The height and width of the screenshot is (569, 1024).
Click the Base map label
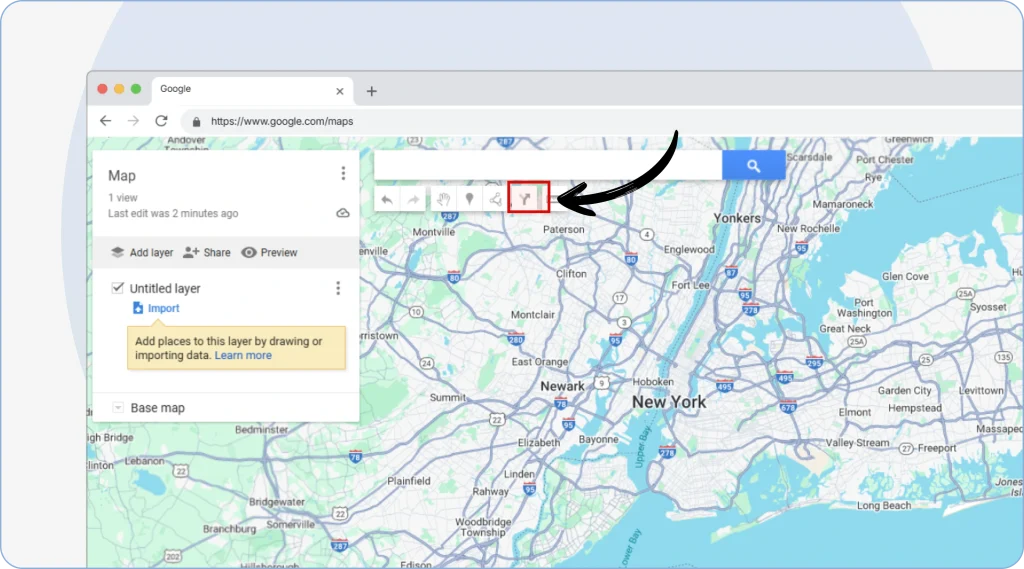click(157, 408)
